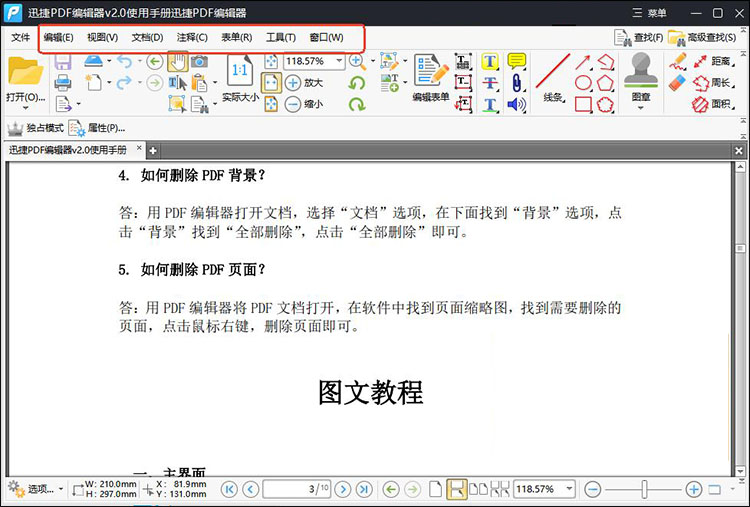Select the Hand tool
Viewport: 750px width, 507px height.
tap(177, 62)
